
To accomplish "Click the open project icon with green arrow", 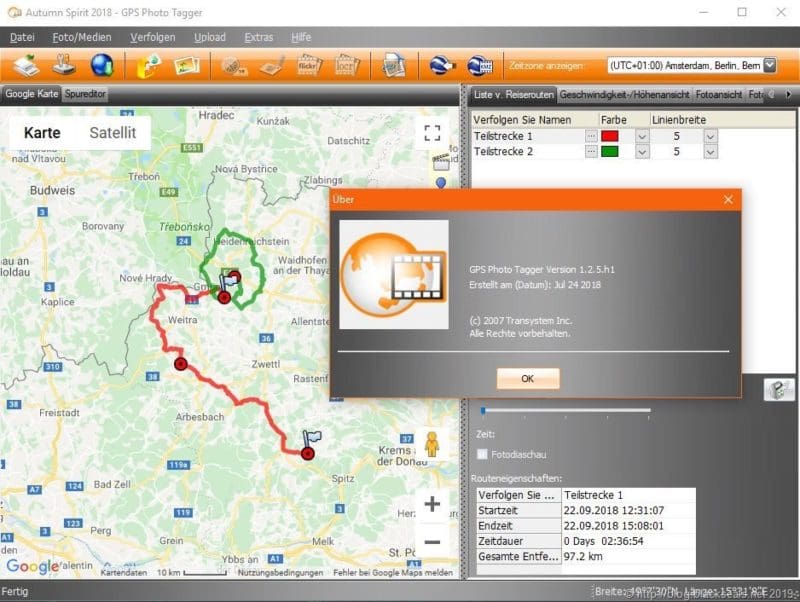I will click(x=26, y=65).
